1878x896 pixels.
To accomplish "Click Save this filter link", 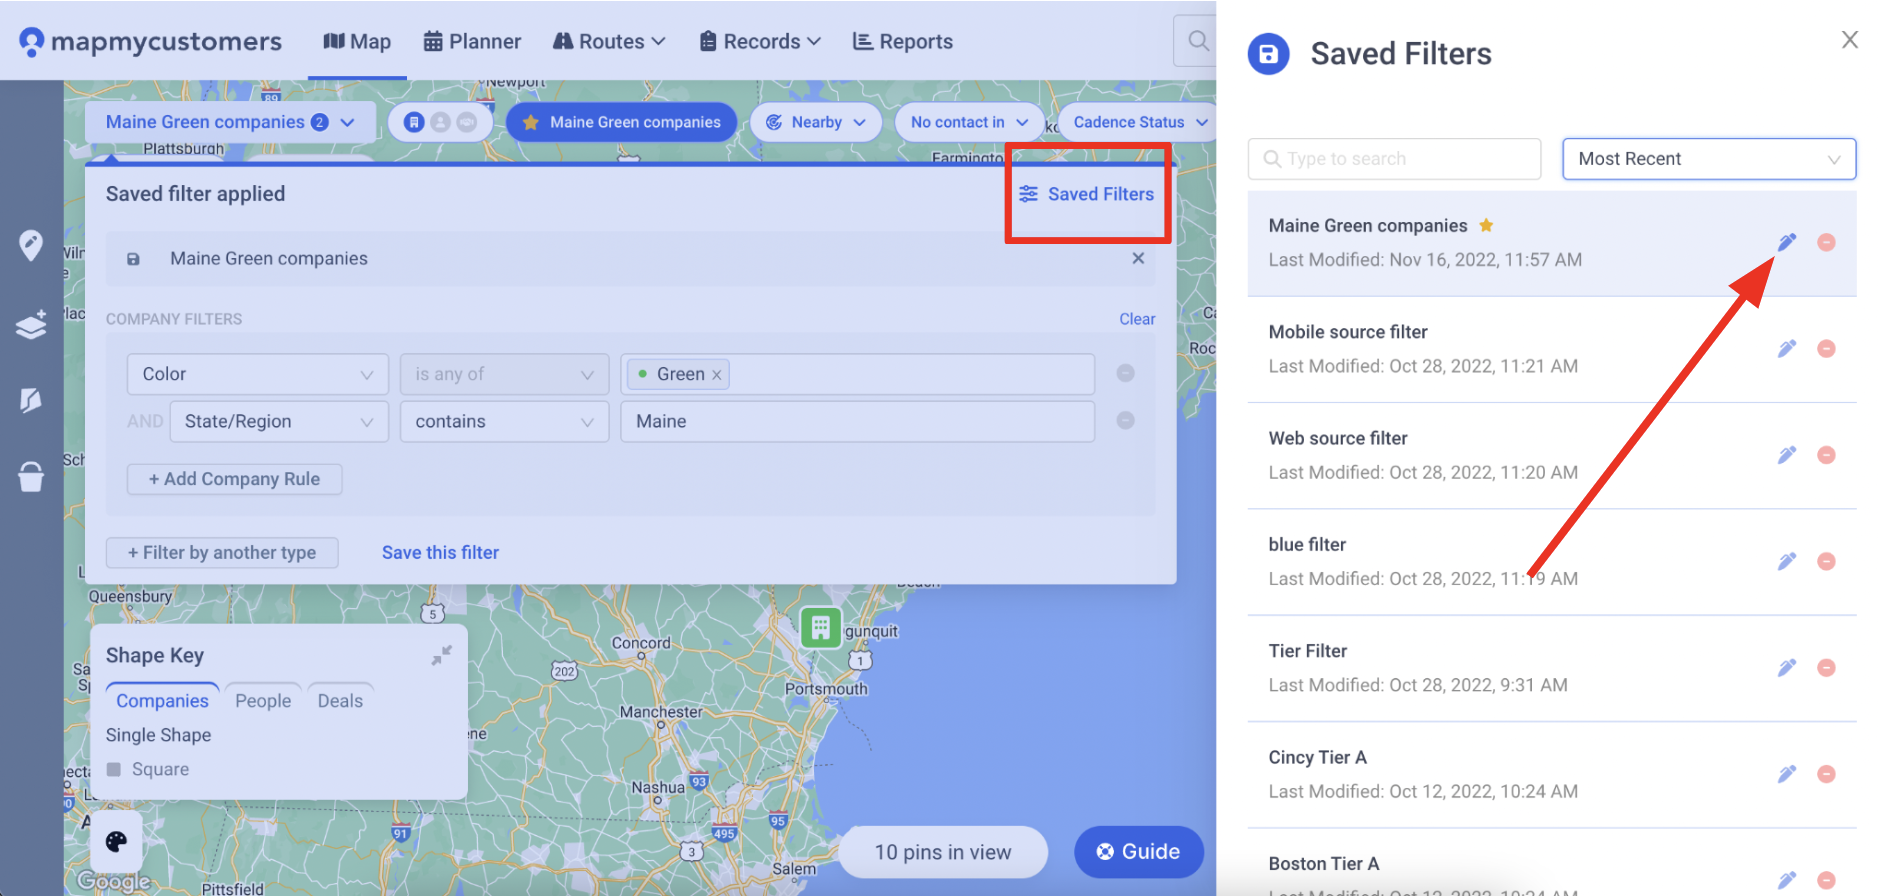I will 440,553.
